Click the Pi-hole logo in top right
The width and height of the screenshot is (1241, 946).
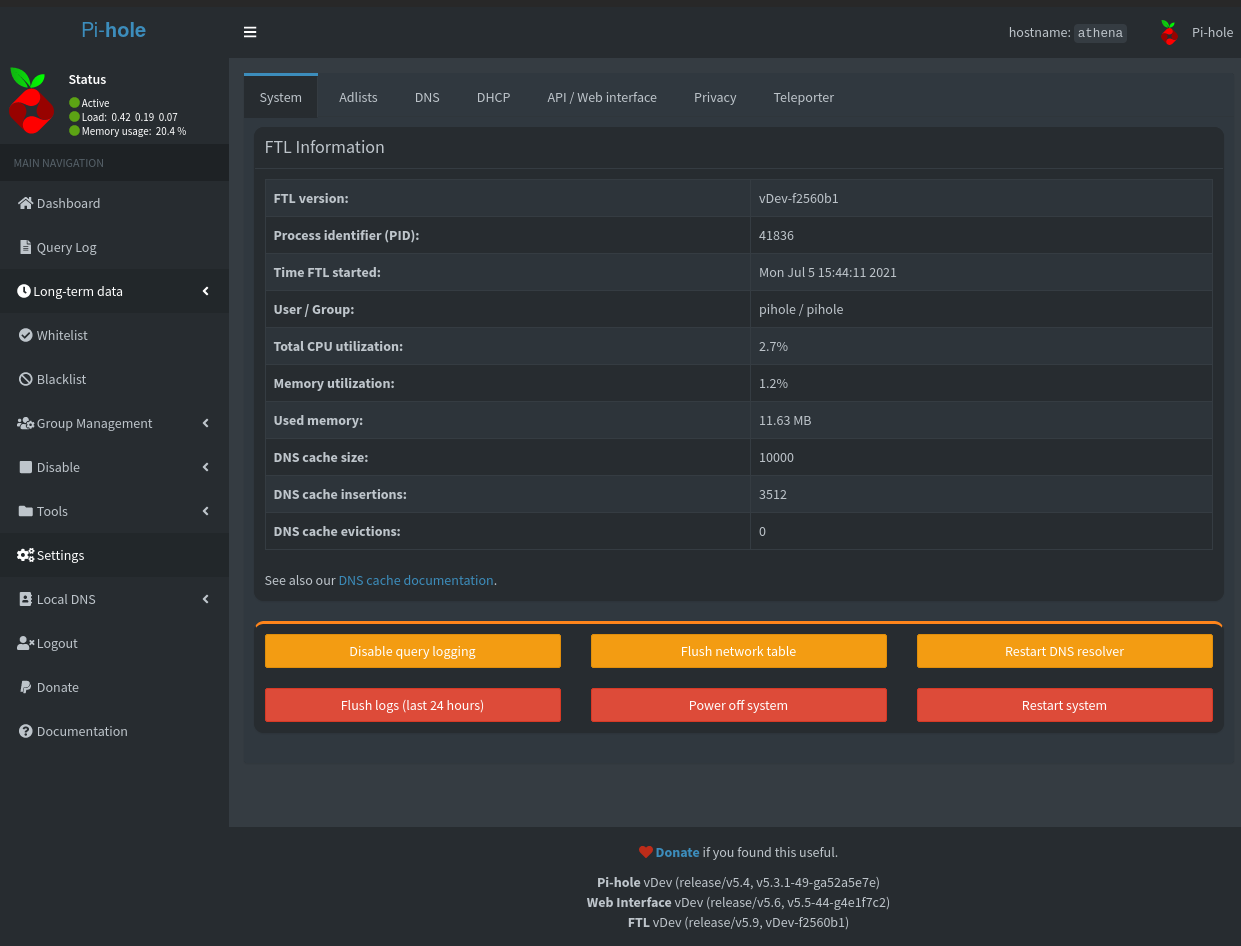(1169, 32)
